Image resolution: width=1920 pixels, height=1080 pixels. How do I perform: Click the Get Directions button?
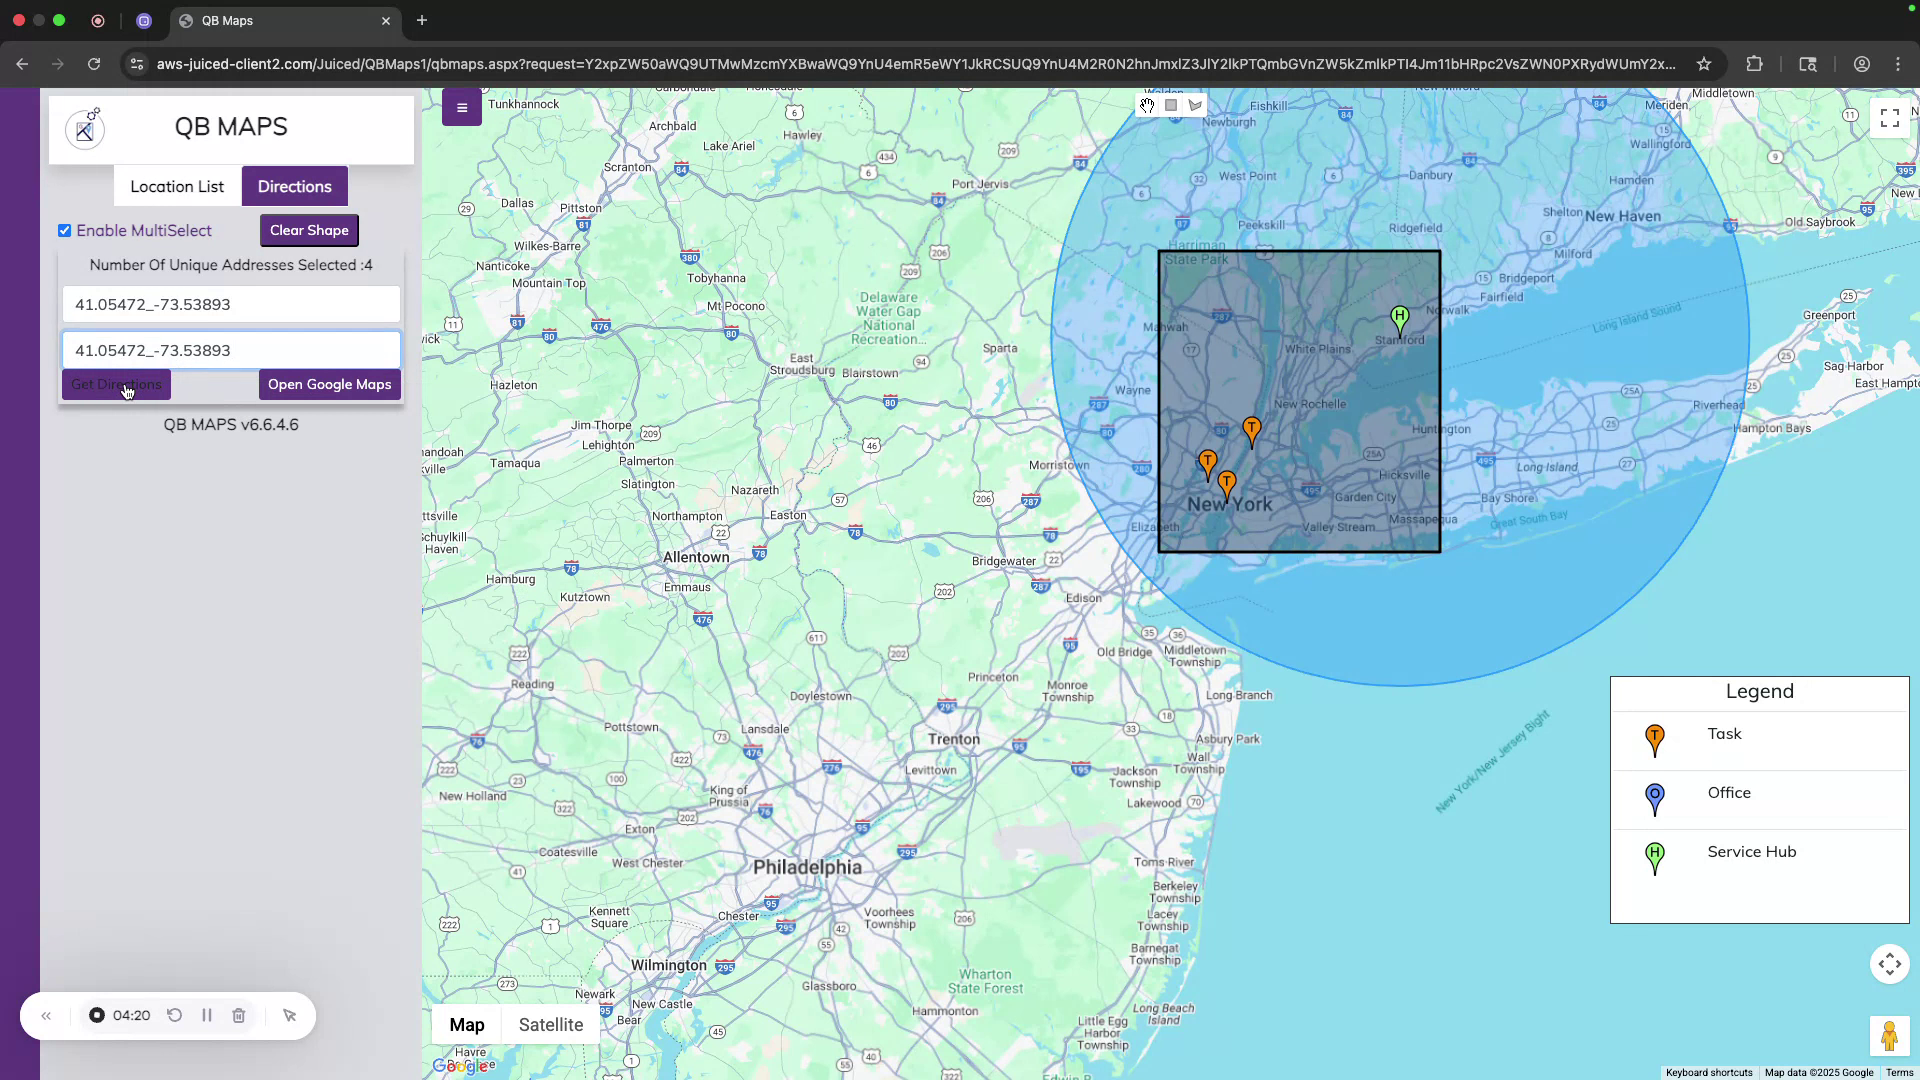116,384
